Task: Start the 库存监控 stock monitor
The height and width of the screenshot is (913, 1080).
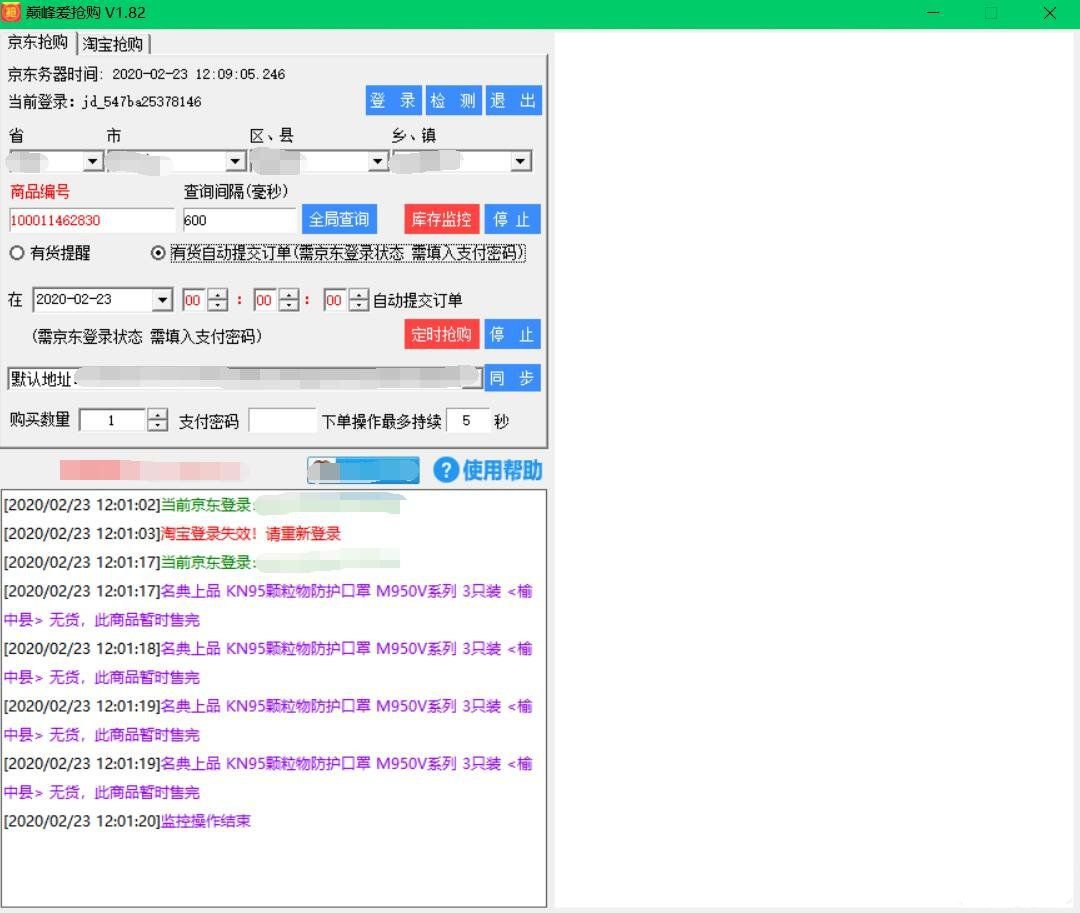Action: click(441, 219)
